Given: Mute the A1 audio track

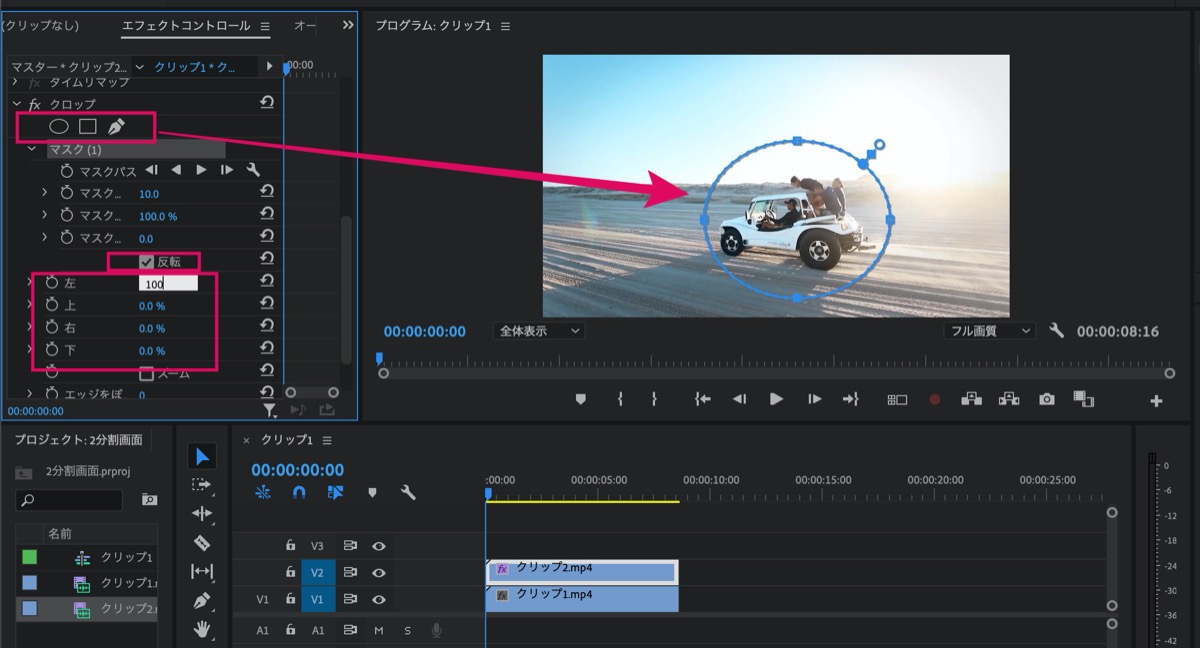Looking at the screenshot, I should (379, 630).
